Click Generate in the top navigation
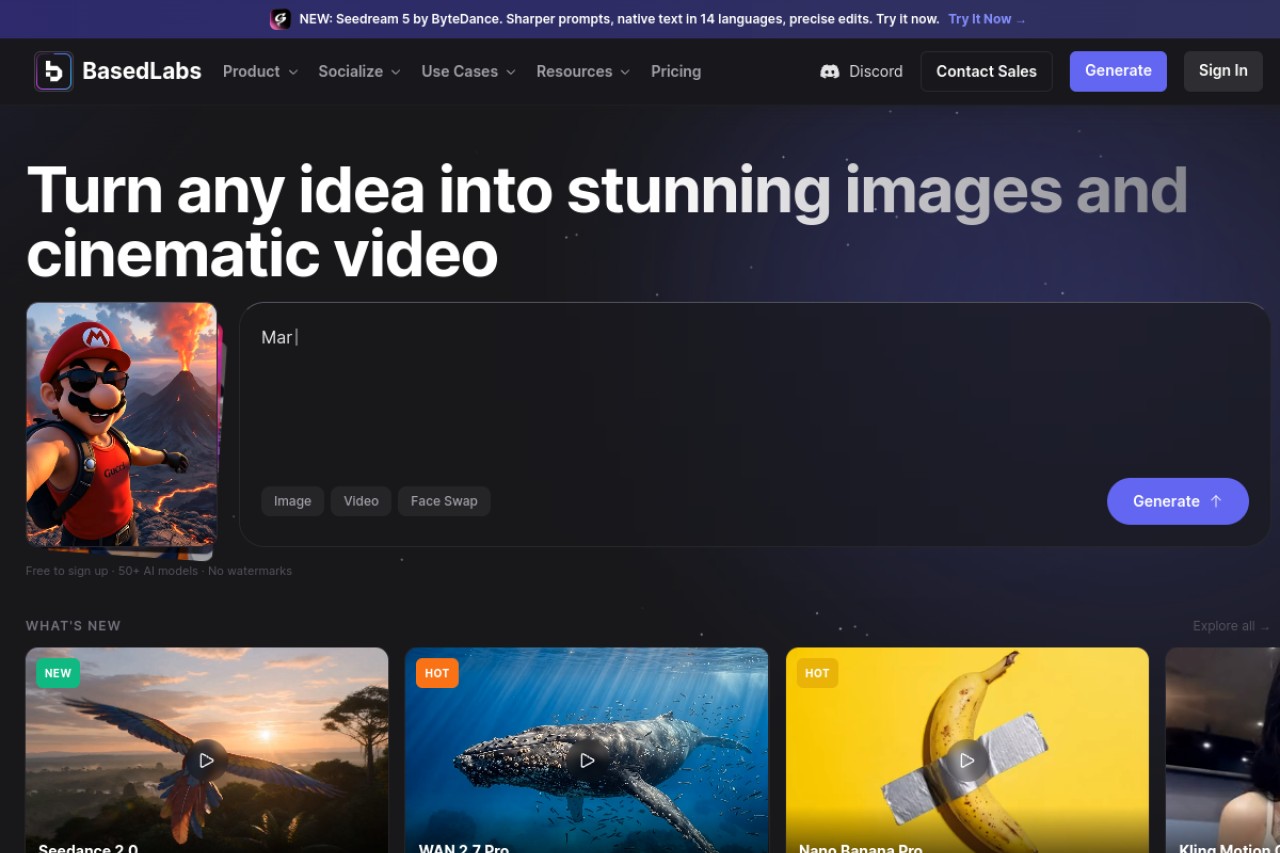This screenshot has width=1280, height=853. pos(1118,71)
